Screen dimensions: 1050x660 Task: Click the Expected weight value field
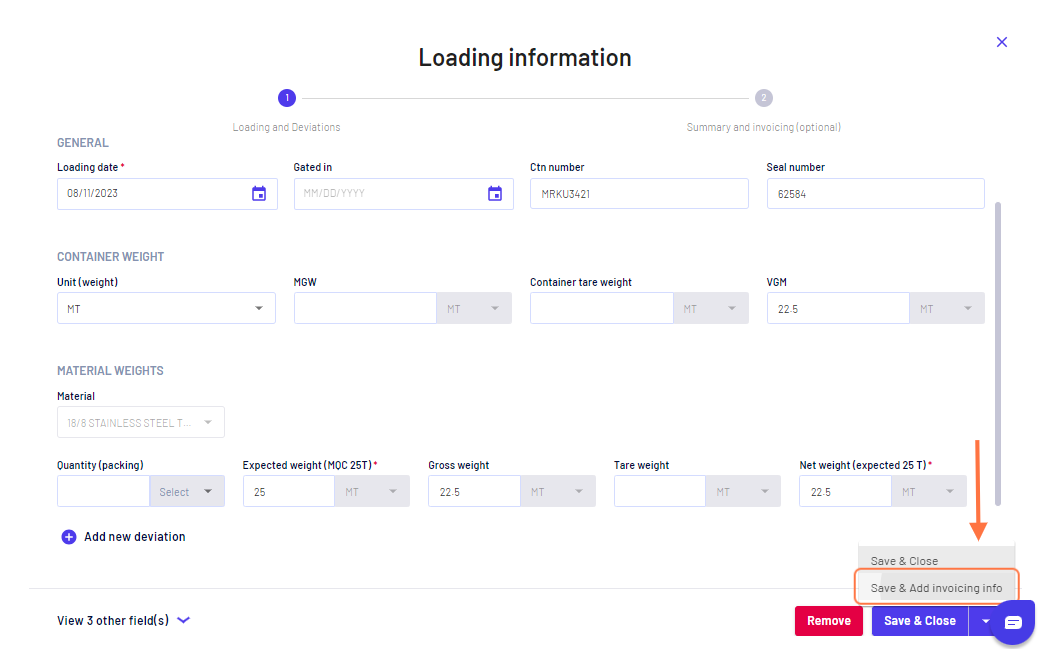(x=289, y=492)
